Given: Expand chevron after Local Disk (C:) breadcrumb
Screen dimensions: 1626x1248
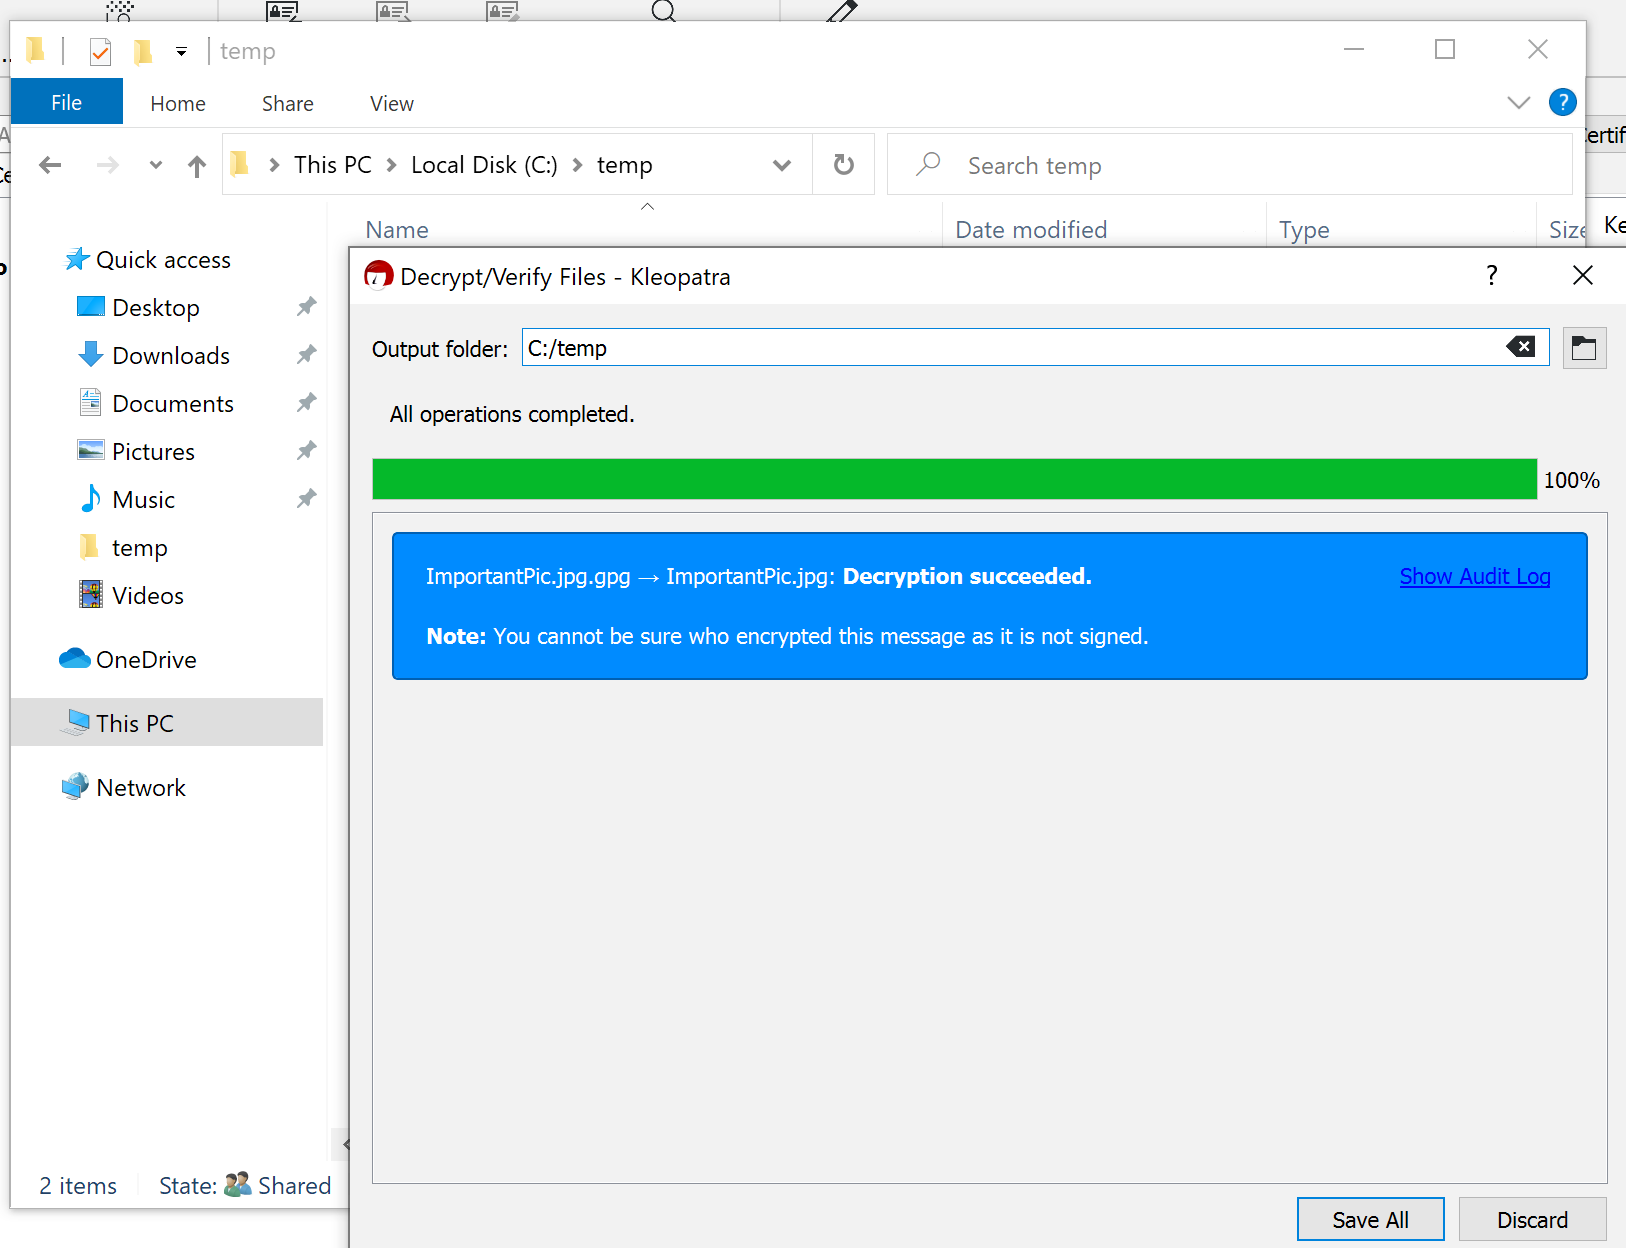Looking at the screenshot, I should (x=577, y=165).
